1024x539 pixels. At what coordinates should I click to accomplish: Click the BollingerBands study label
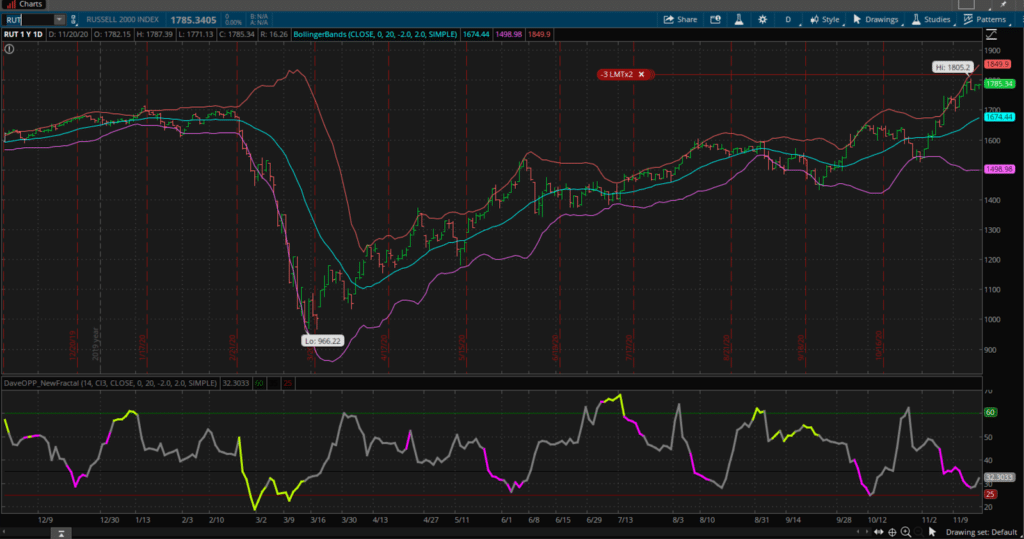point(375,35)
